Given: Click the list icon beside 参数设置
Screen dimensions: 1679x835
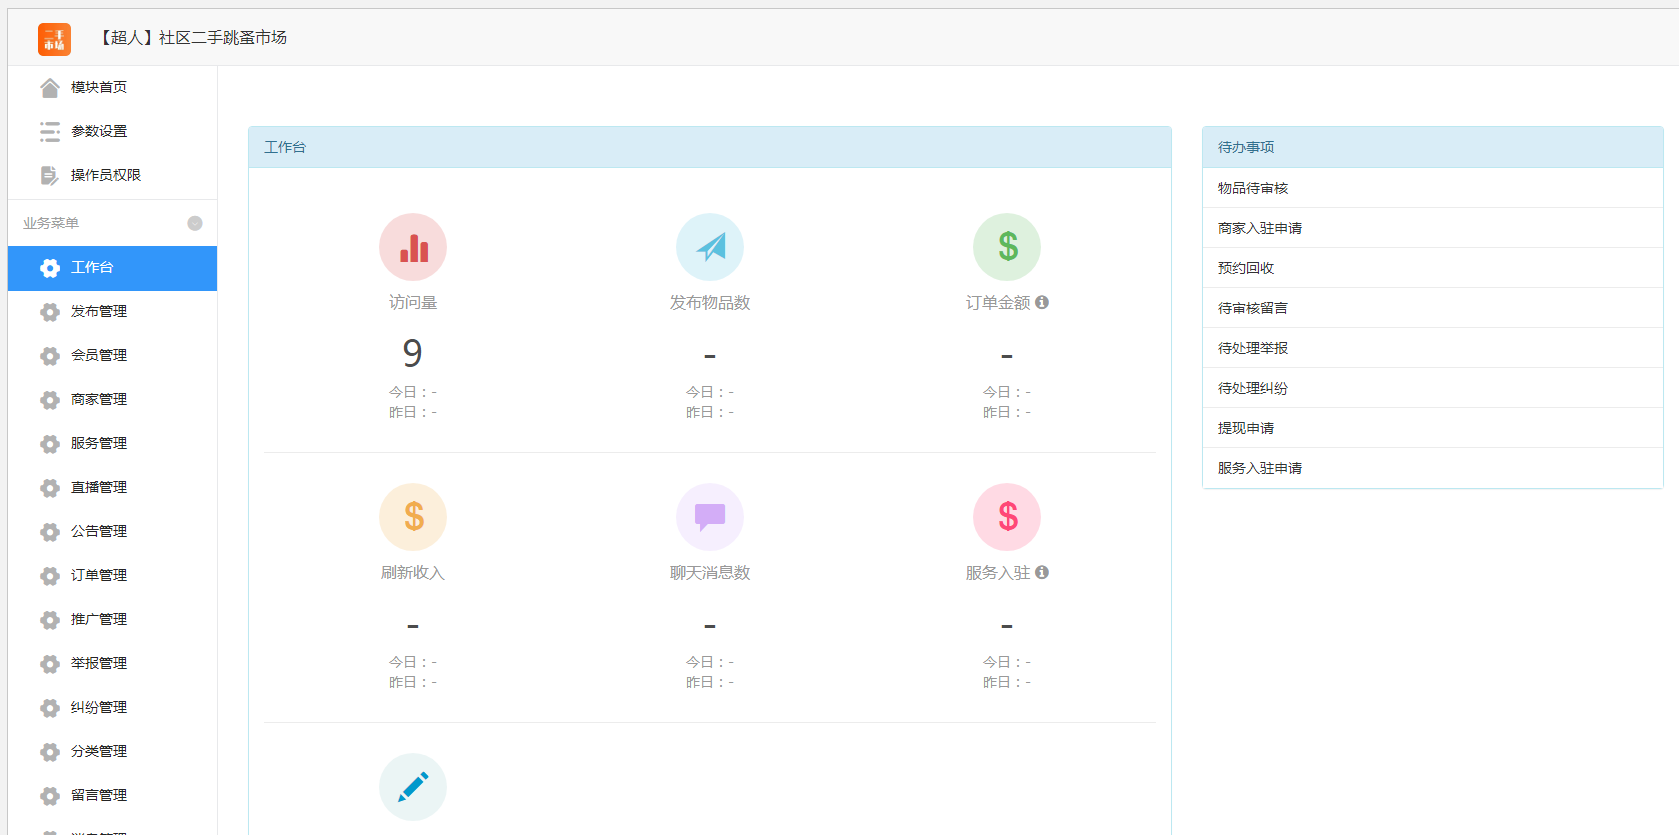Looking at the screenshot, I should pyautogui.click(x=50, y=132).
